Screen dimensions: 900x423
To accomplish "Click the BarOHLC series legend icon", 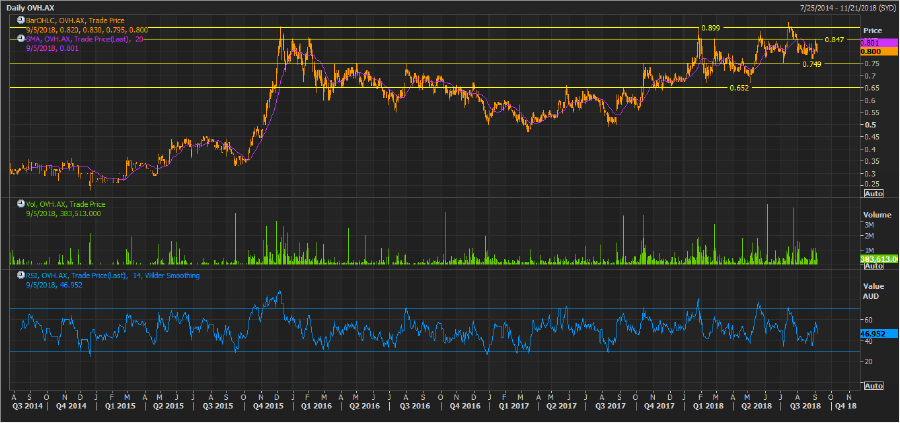I will tap(21, 20).
